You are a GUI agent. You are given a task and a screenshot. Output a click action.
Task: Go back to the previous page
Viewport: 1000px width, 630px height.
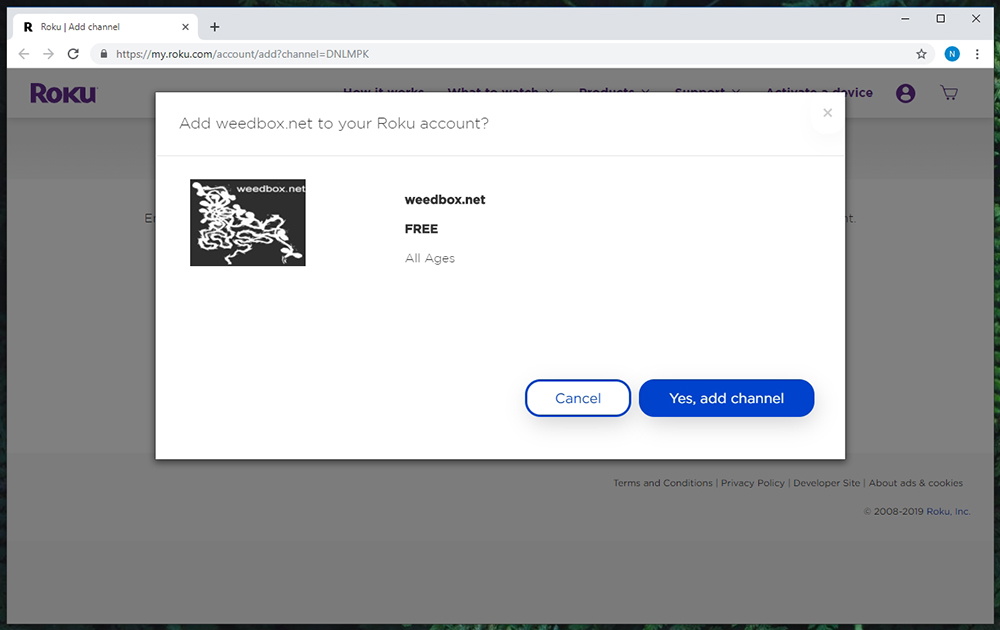point(24,54)
